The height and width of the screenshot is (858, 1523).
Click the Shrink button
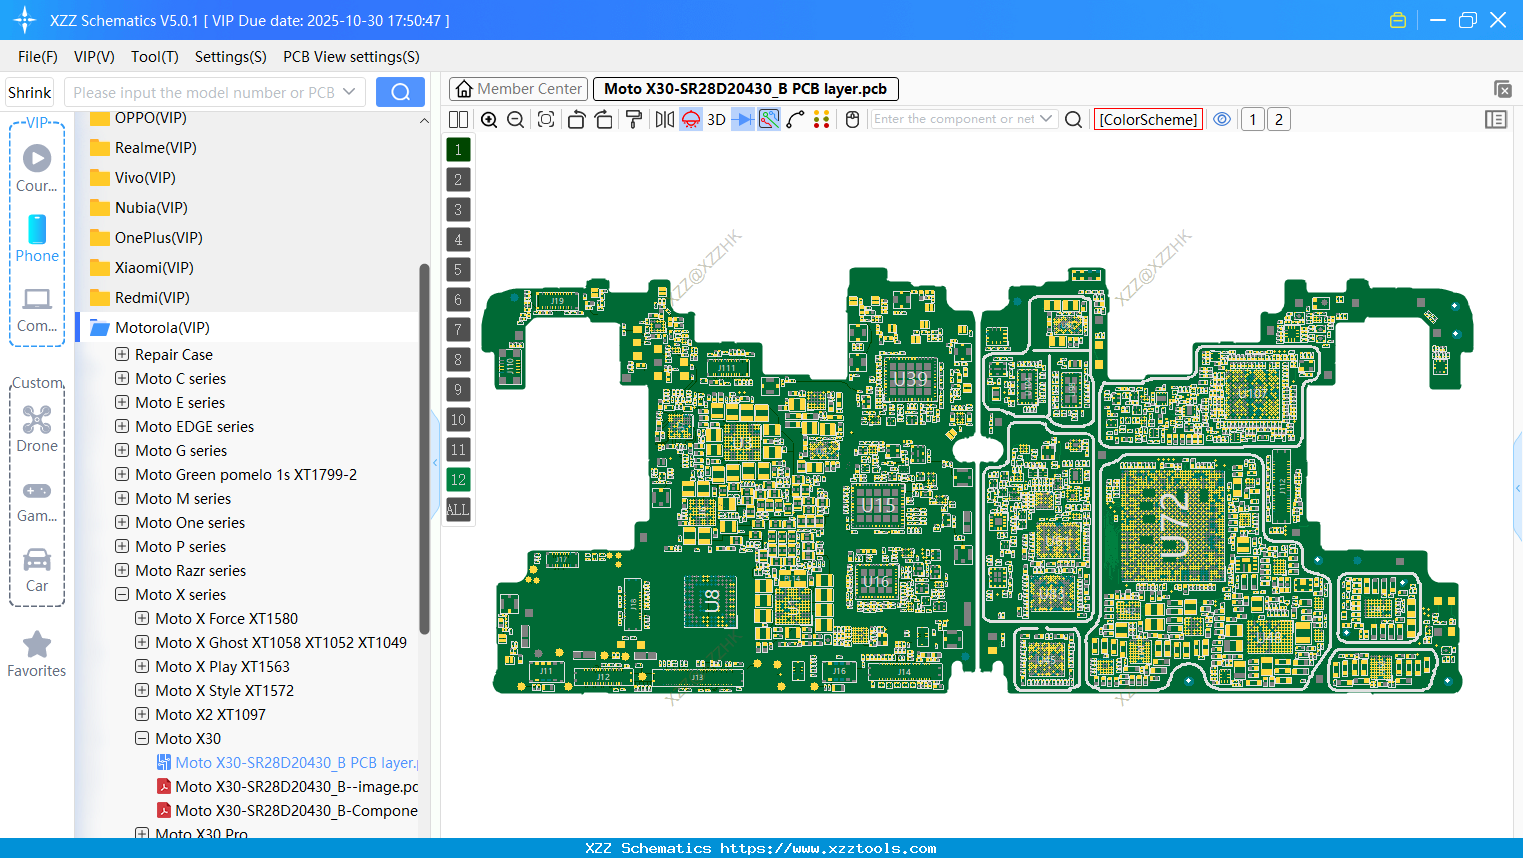click(30, 92)
